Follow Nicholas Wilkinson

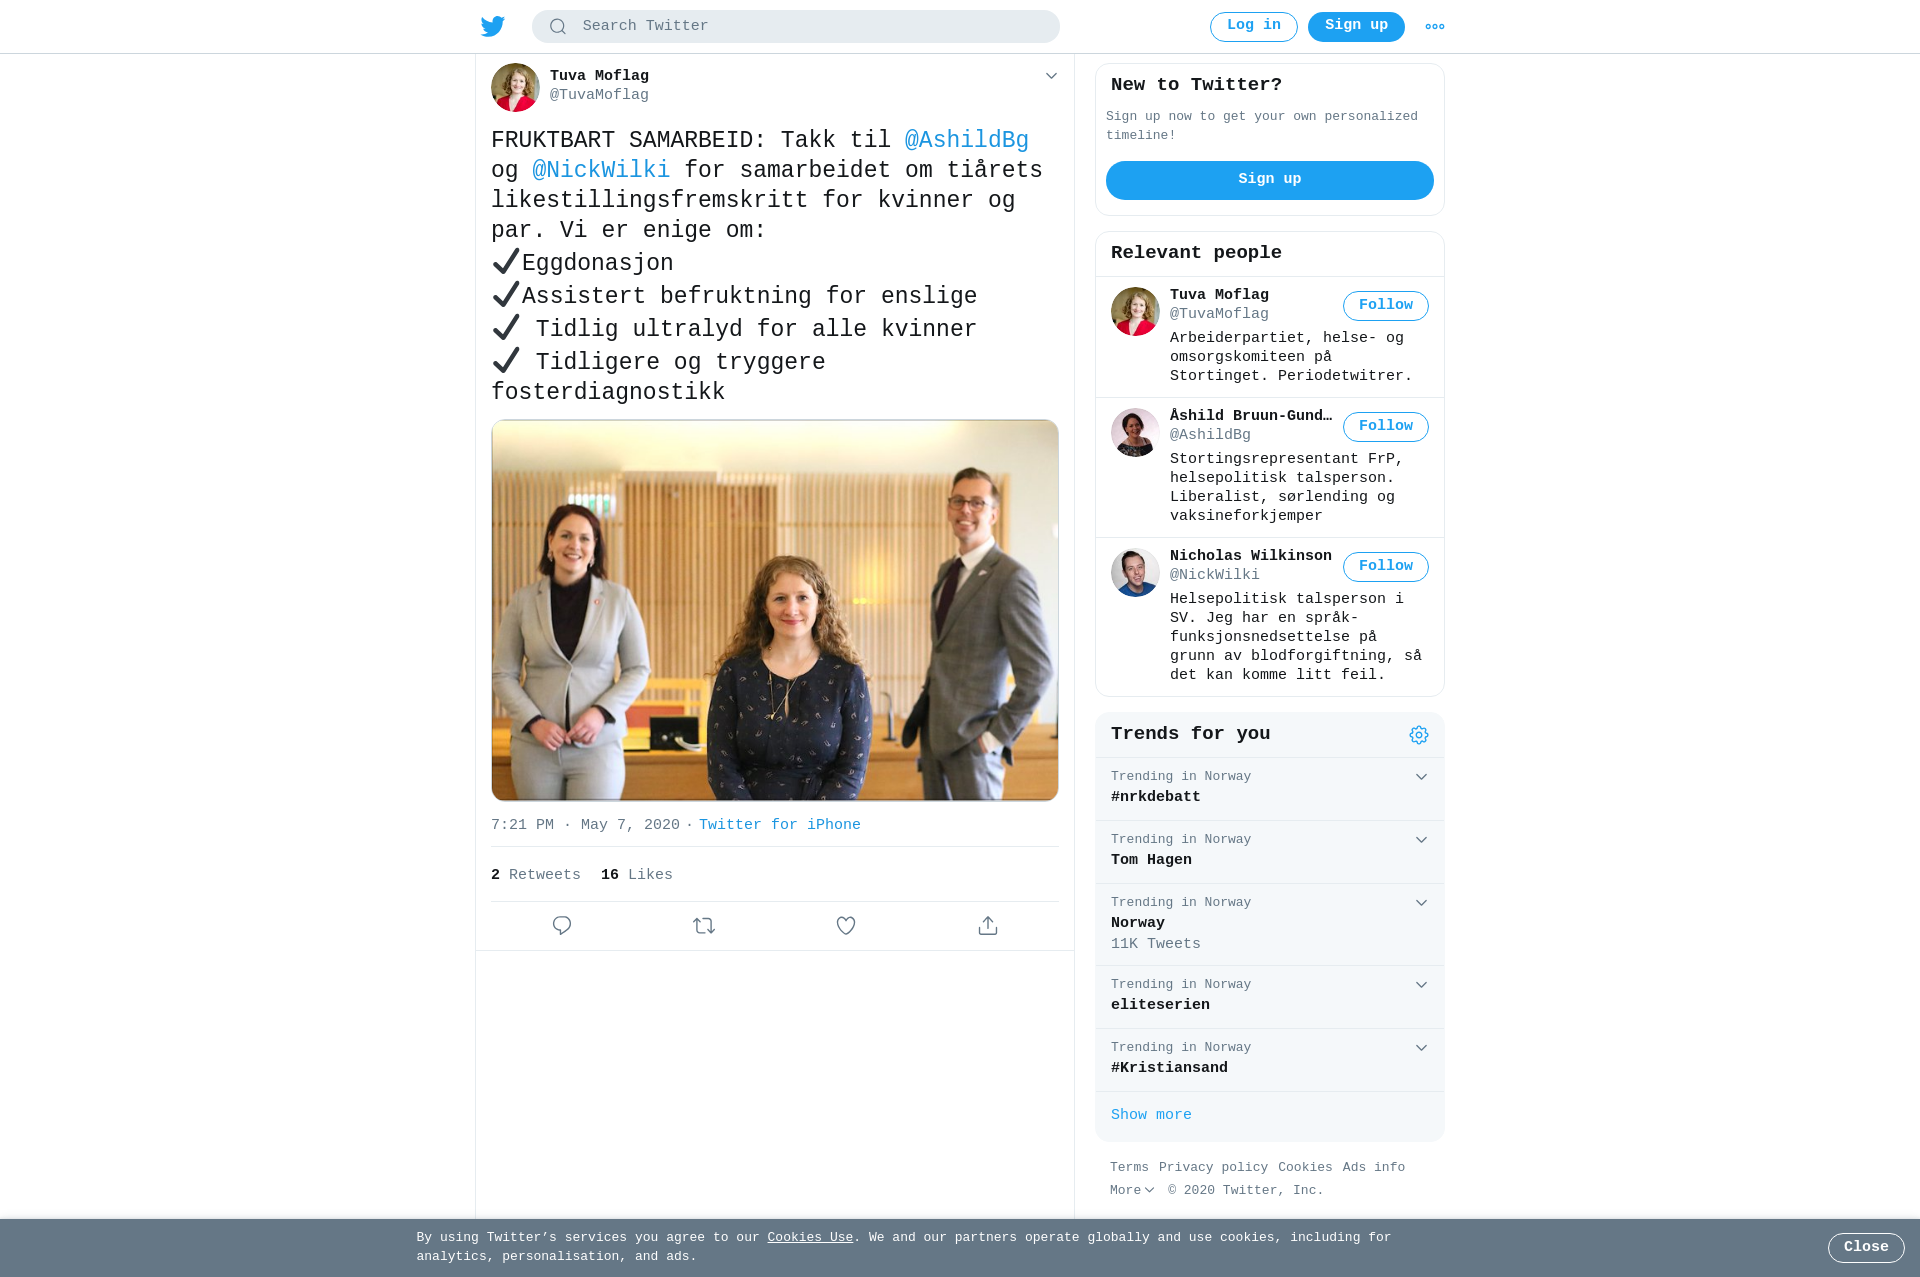(1386, 567)
